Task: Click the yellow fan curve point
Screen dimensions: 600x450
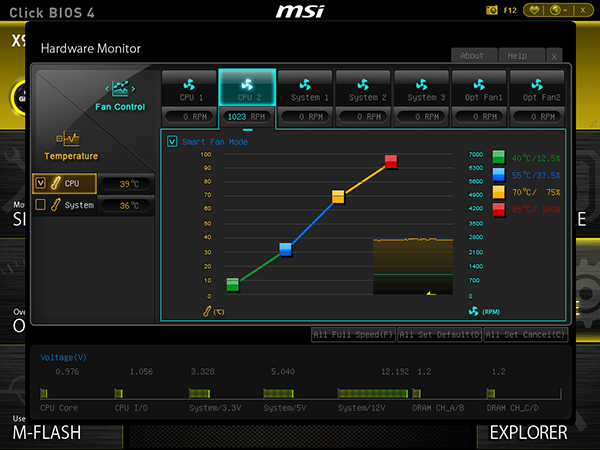Action: coord(338,197)
